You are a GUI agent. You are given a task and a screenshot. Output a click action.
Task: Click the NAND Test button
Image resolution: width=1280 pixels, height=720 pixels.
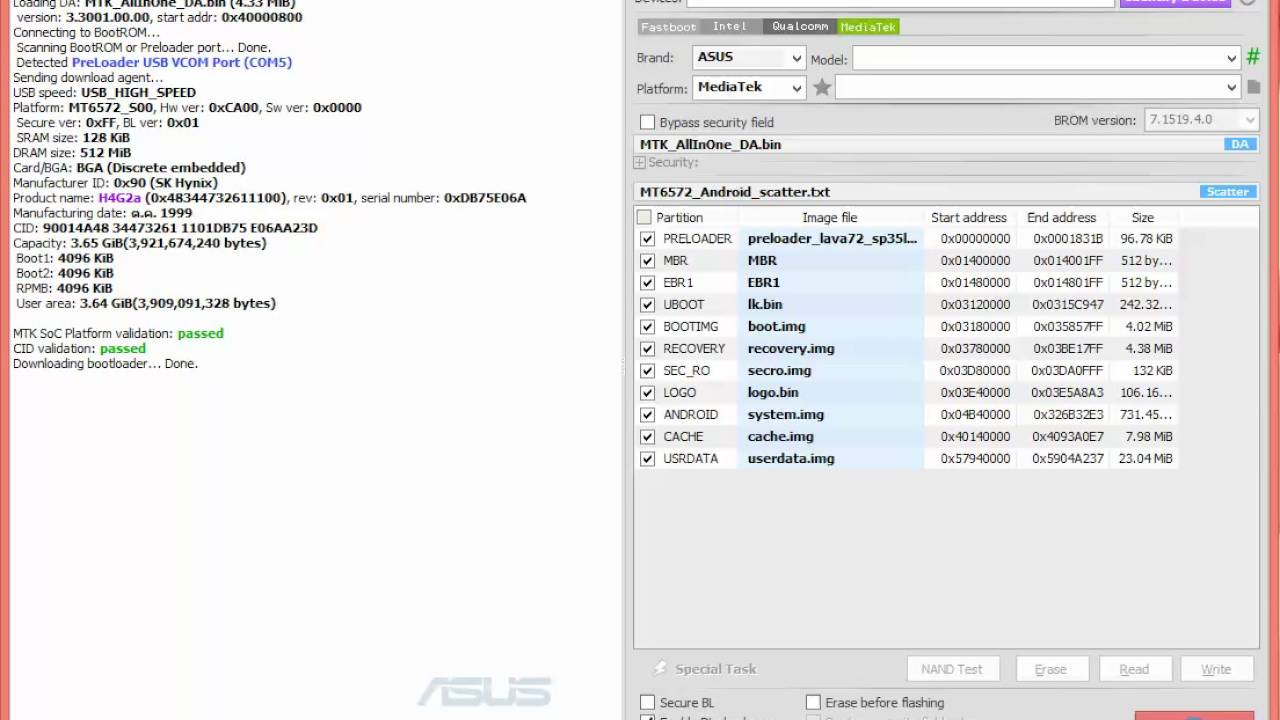(x=951, y=669)
